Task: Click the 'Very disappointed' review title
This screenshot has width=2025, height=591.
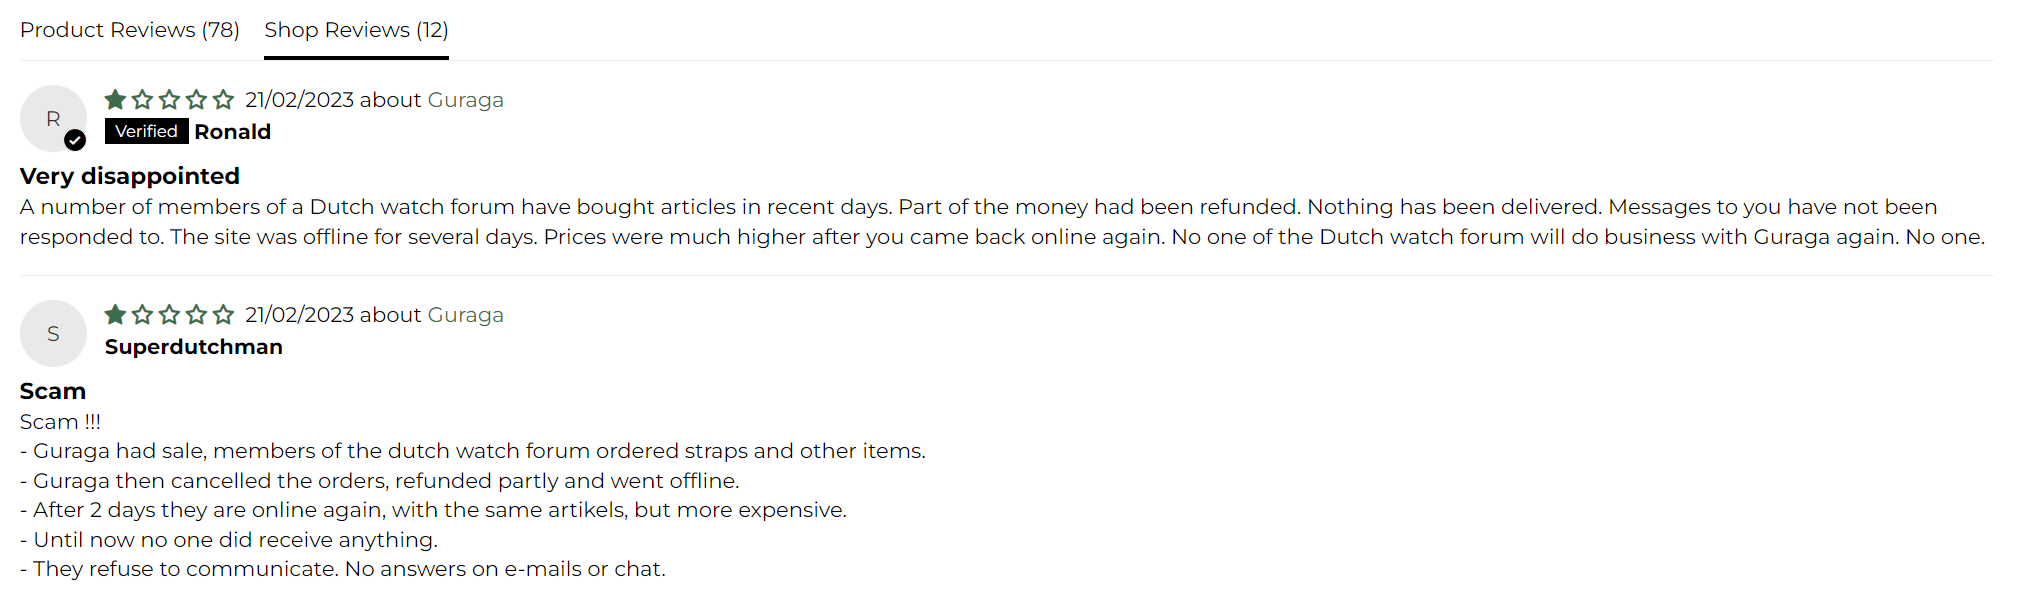Action: 130,176
